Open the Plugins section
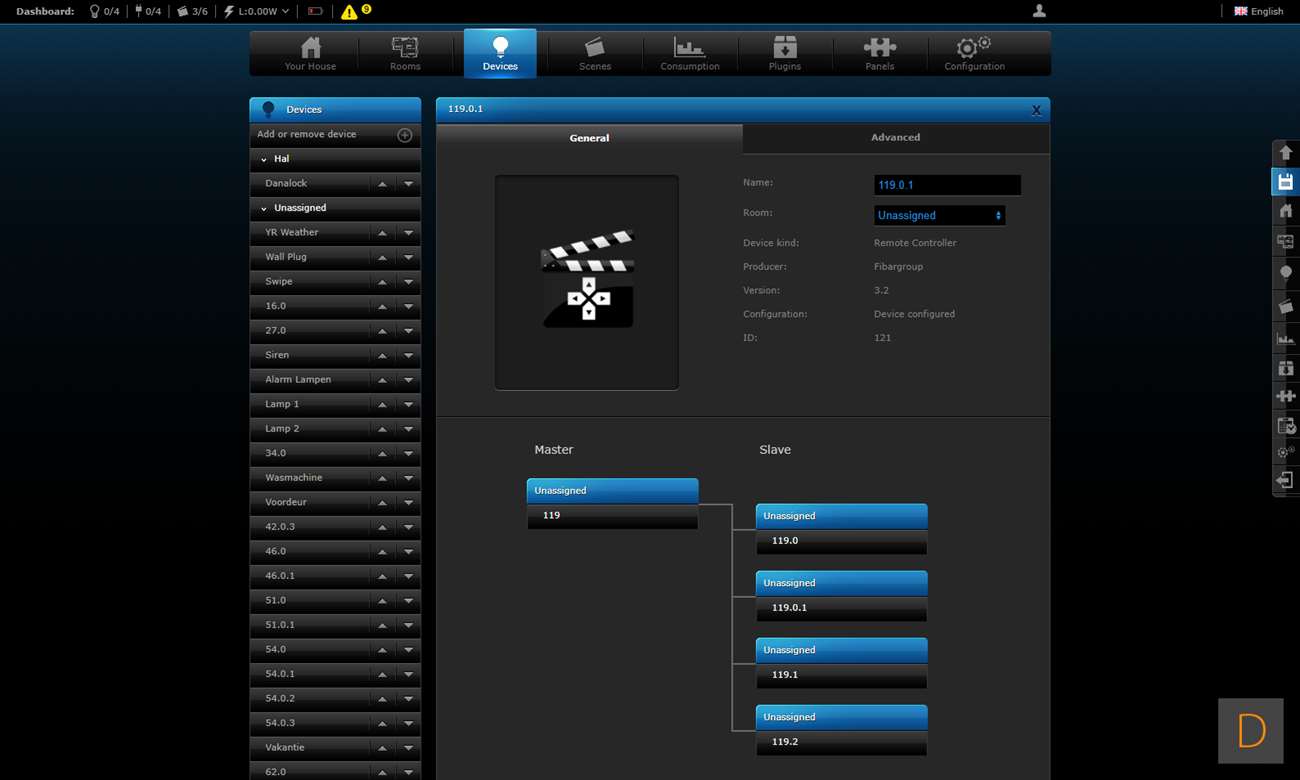This screenshot has height=780, width=1300. pos(785,54)
